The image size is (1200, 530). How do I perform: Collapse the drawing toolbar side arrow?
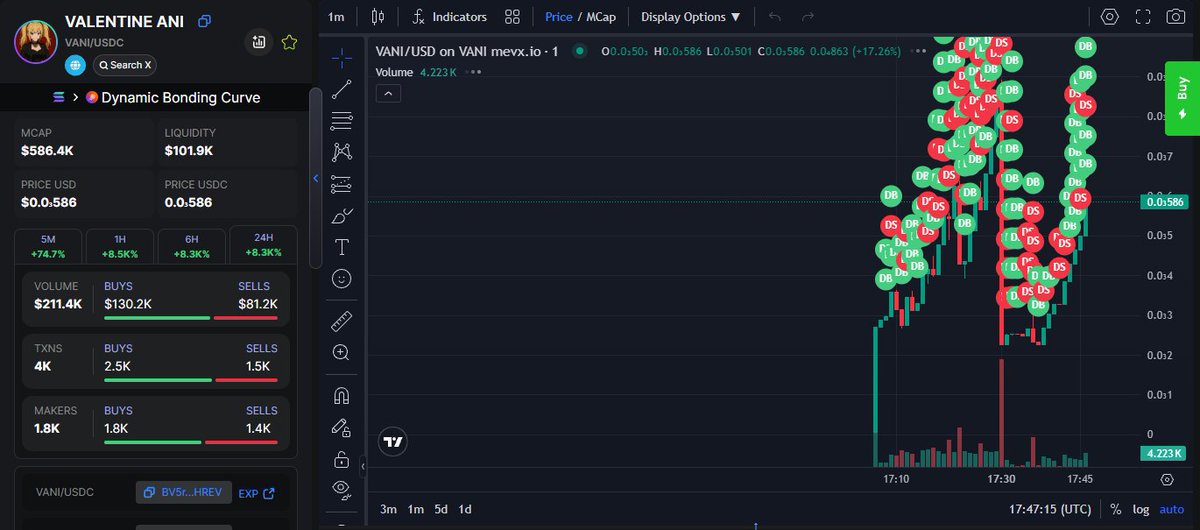363,466
